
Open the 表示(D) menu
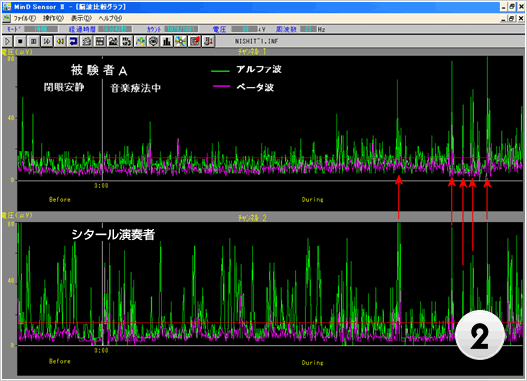pos(81,18)
